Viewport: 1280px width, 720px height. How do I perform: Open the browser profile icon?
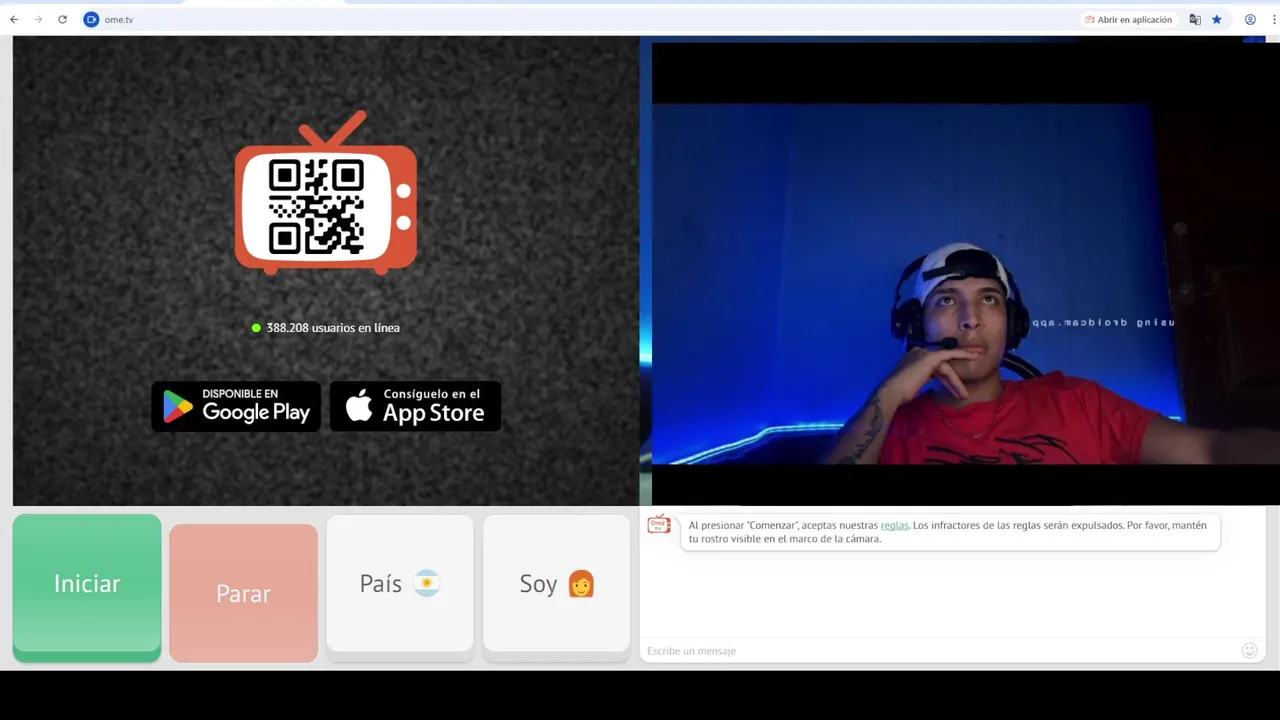(x=1250, y=19)
